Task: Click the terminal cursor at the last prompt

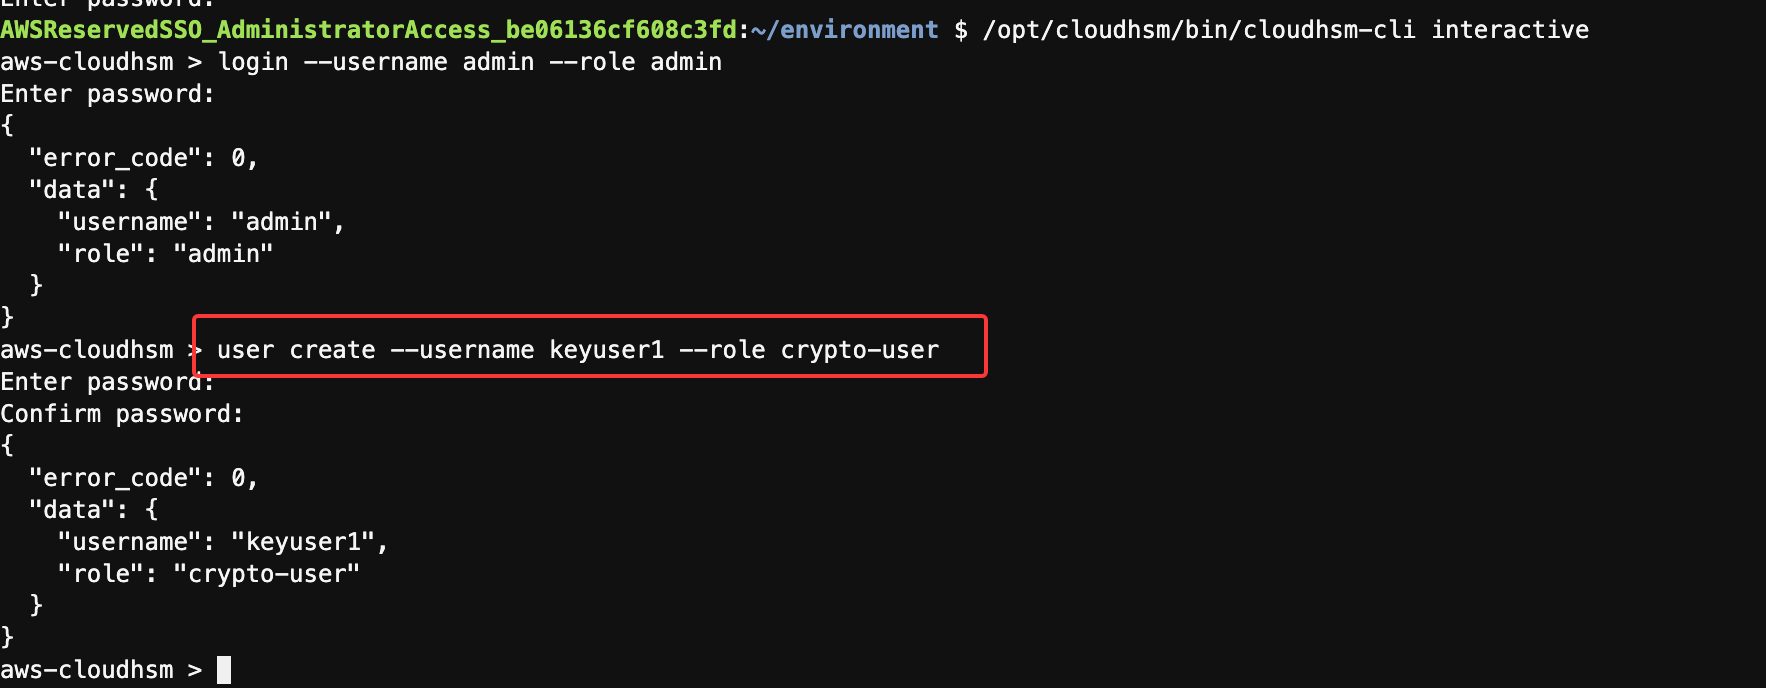Action: coord(224,670)
